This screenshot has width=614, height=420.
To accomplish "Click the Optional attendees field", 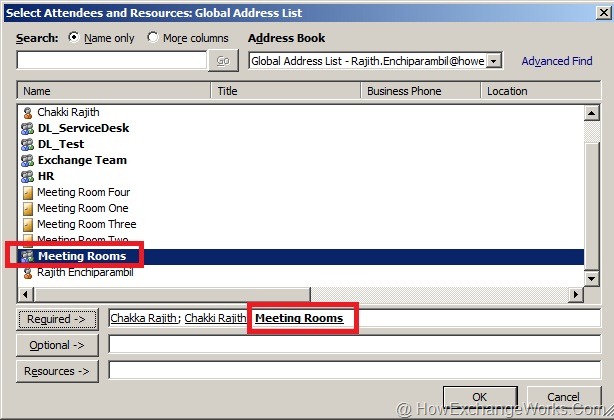I will (x=354, y=344).
